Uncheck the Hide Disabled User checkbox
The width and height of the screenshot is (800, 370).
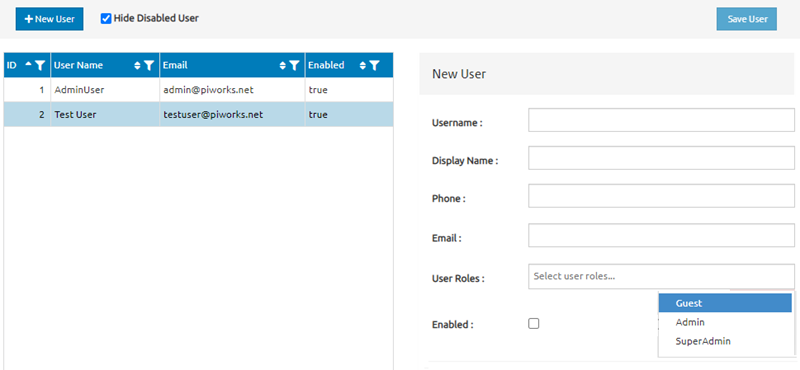tap(106, 18)
